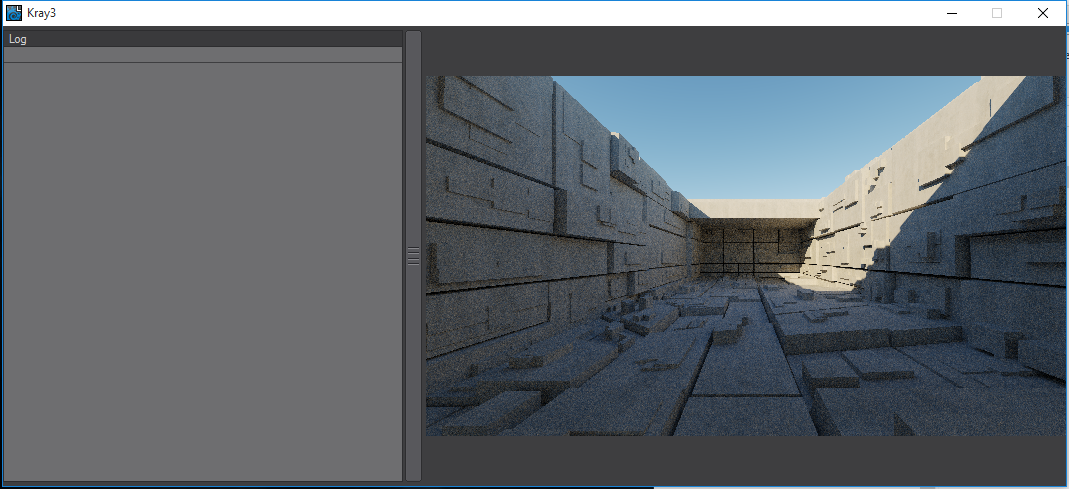Viewport: 1069px width, 489px height.
Task: Click the Kray3 application icon in title bar
Action: point(14,13)
